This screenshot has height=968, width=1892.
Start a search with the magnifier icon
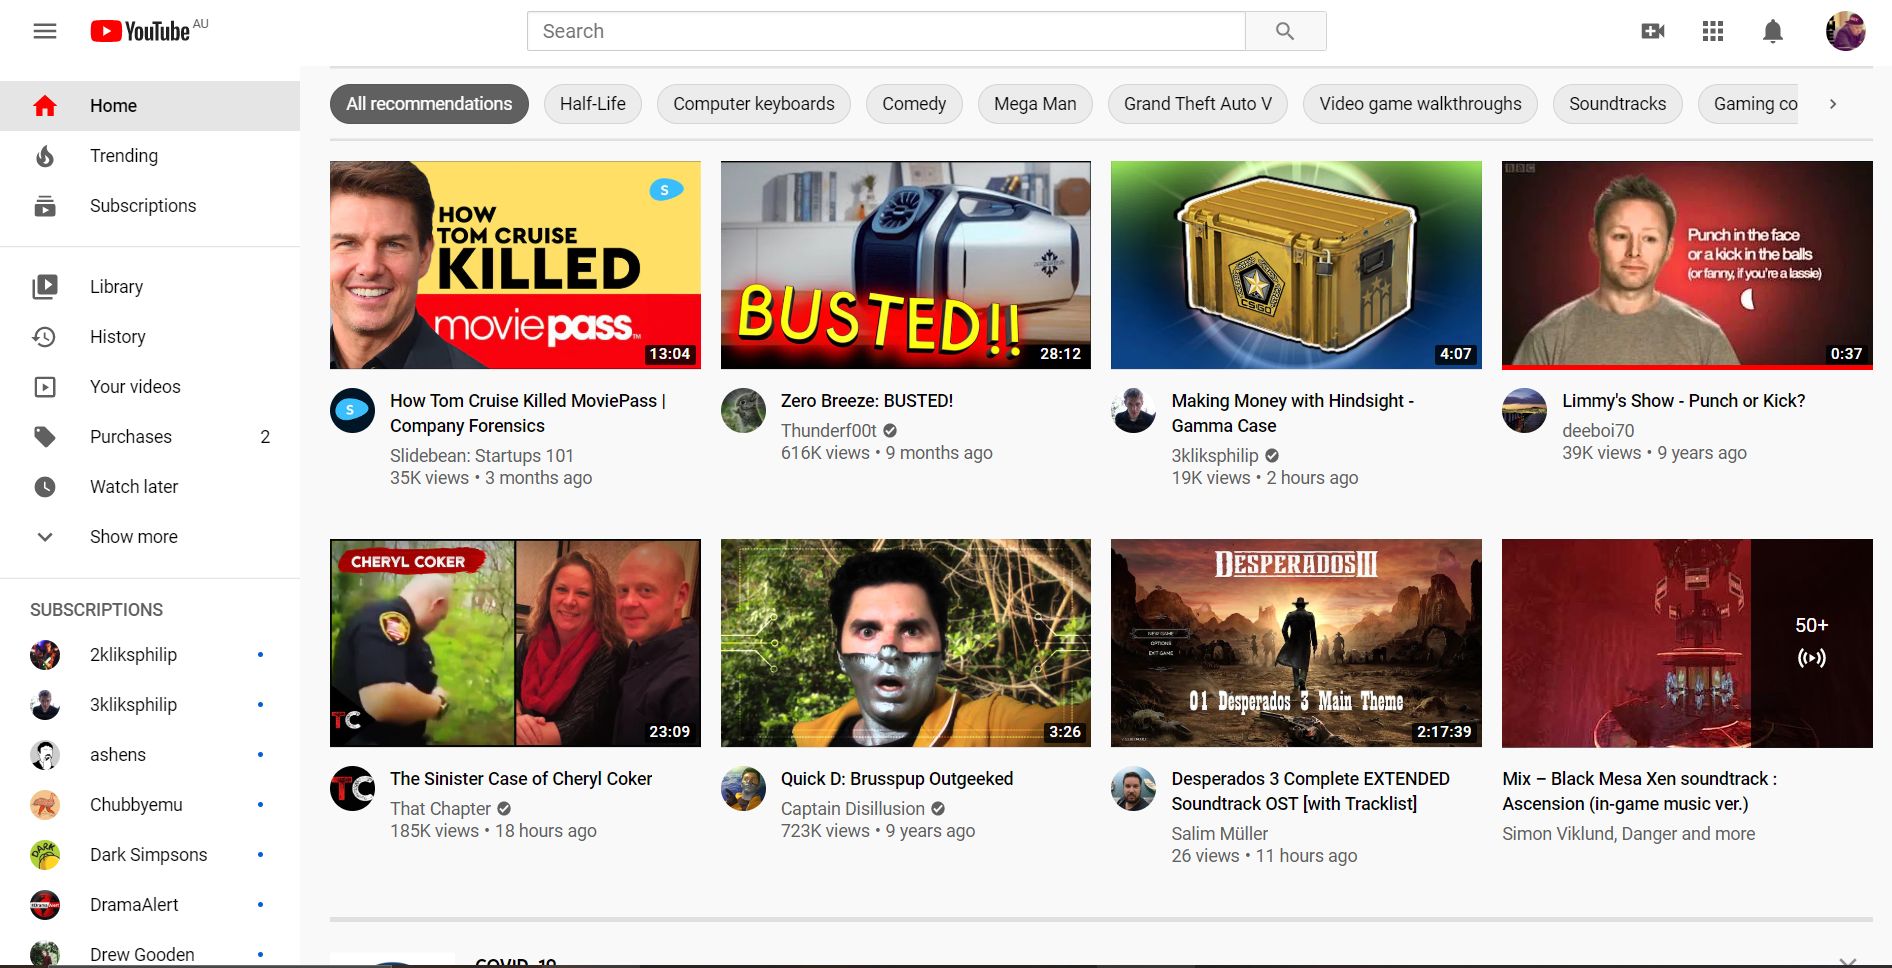1285,31
